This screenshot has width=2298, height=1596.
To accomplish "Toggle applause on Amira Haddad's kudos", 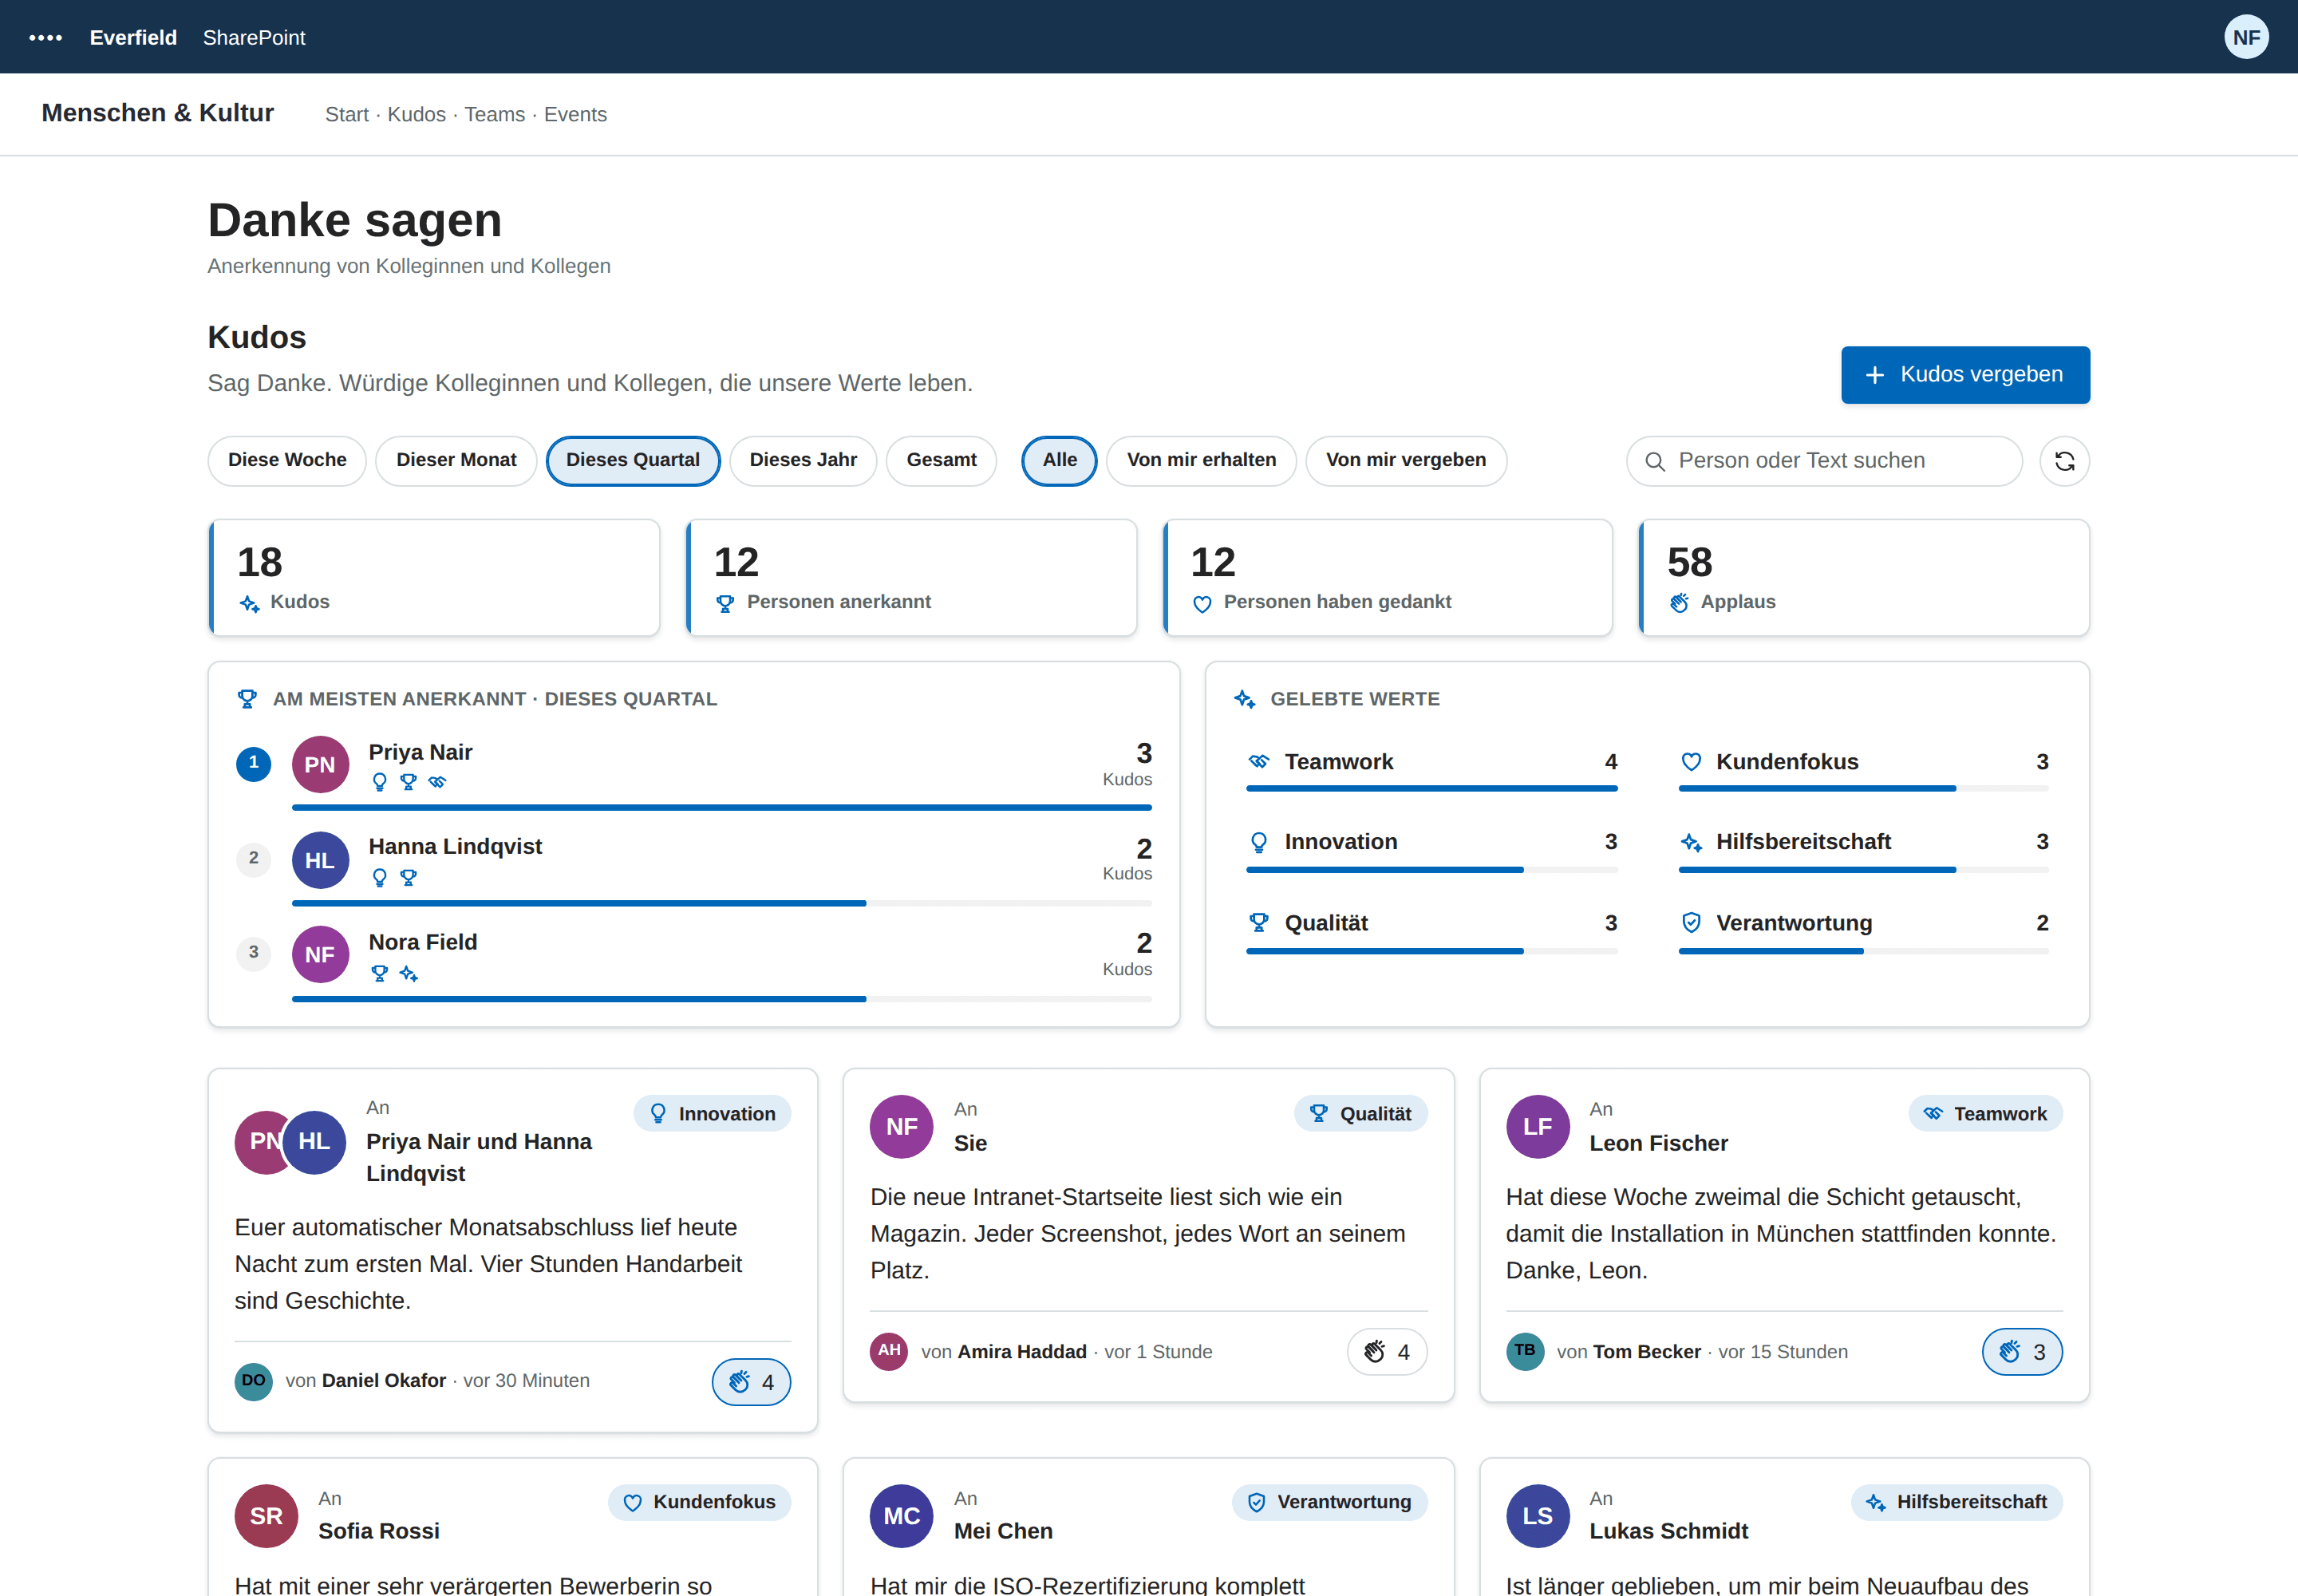I will pos(1387,1352).
